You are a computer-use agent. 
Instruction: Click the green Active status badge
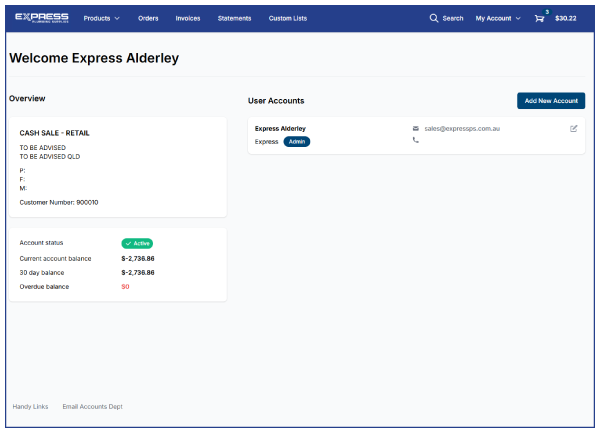point(137,243)
